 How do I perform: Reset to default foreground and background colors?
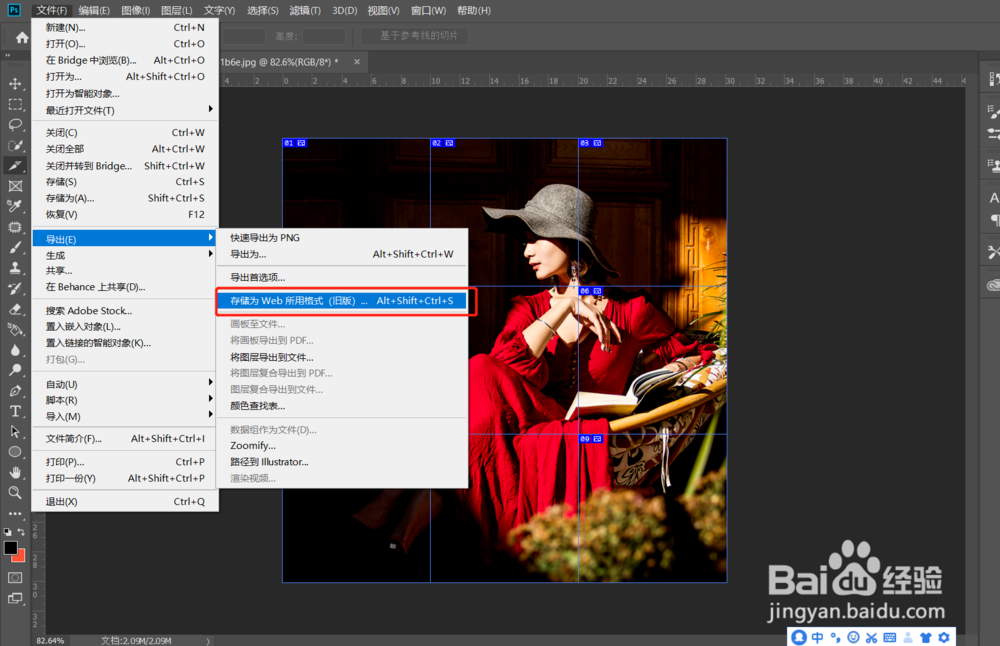7,531
